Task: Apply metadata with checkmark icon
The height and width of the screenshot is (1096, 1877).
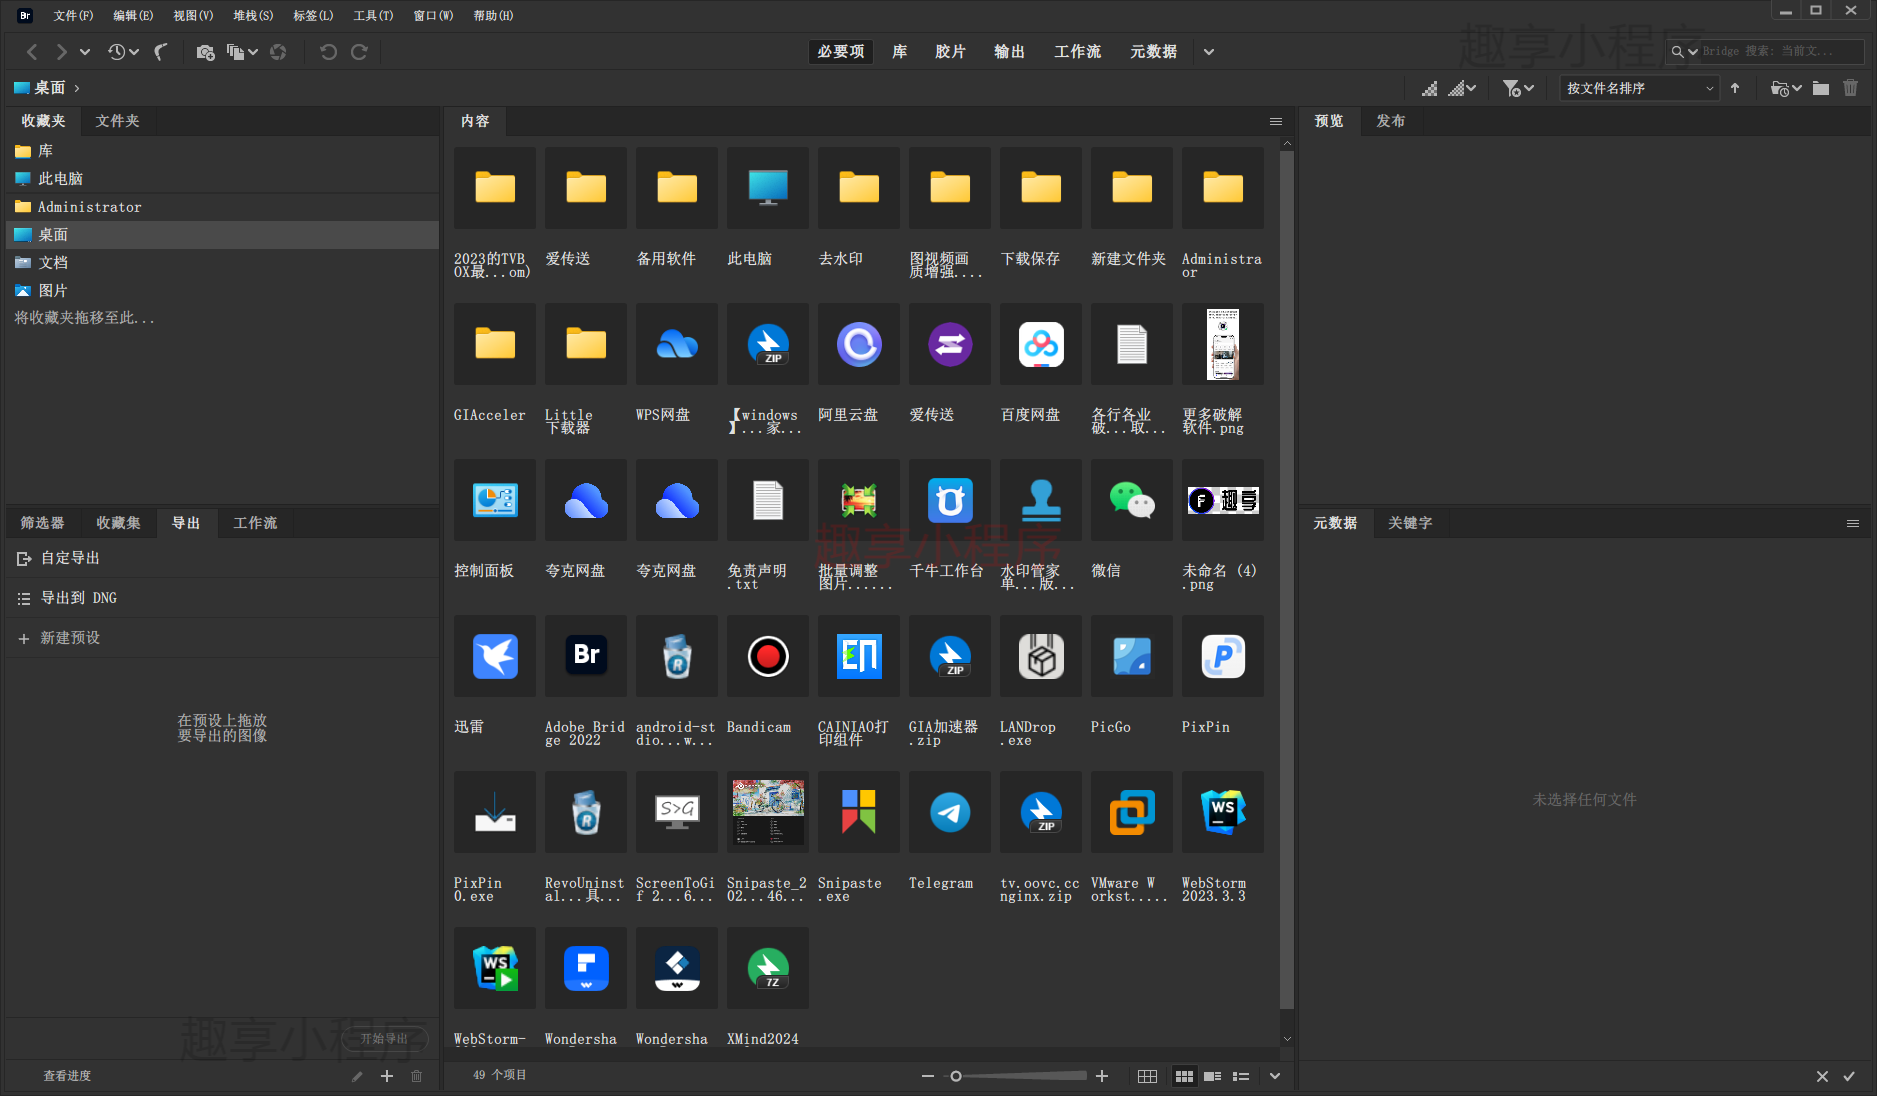Action: point(1849,1076)
